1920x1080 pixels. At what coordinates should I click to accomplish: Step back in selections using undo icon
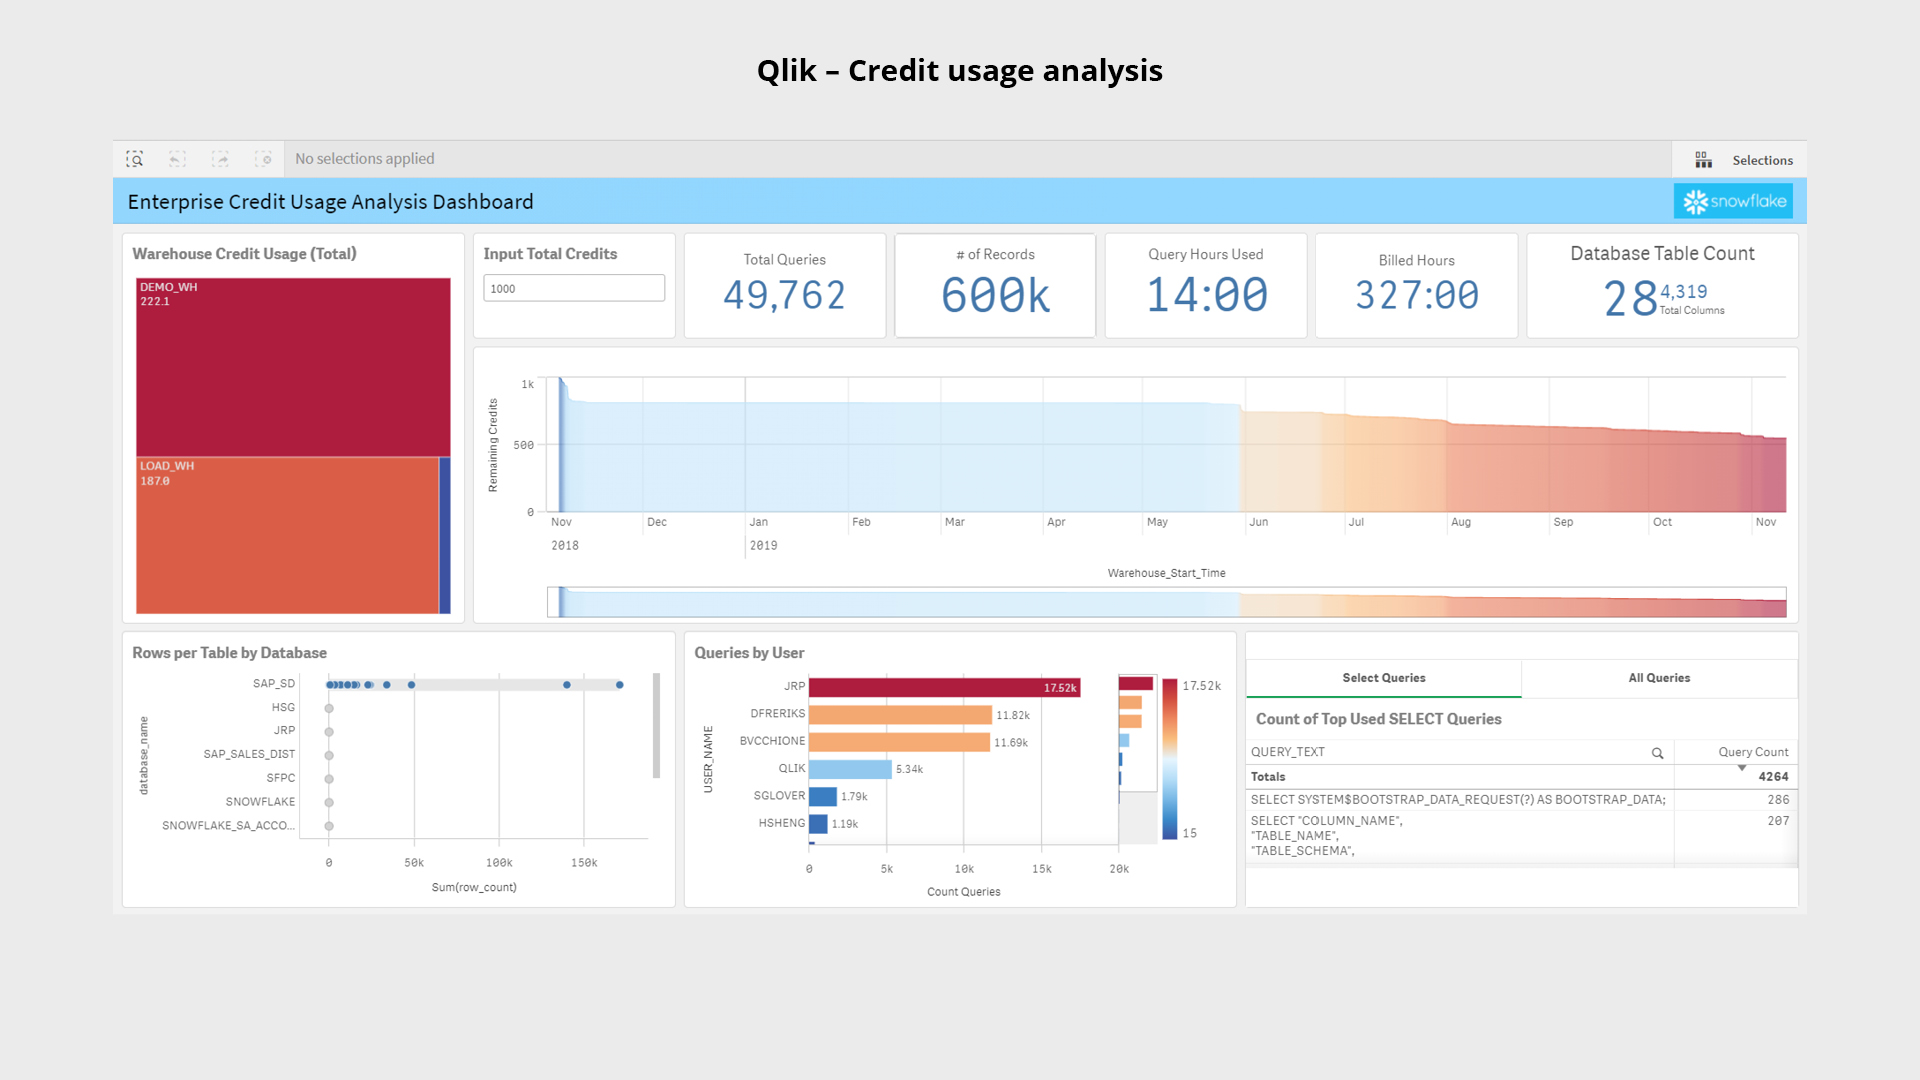click(177, 159)
